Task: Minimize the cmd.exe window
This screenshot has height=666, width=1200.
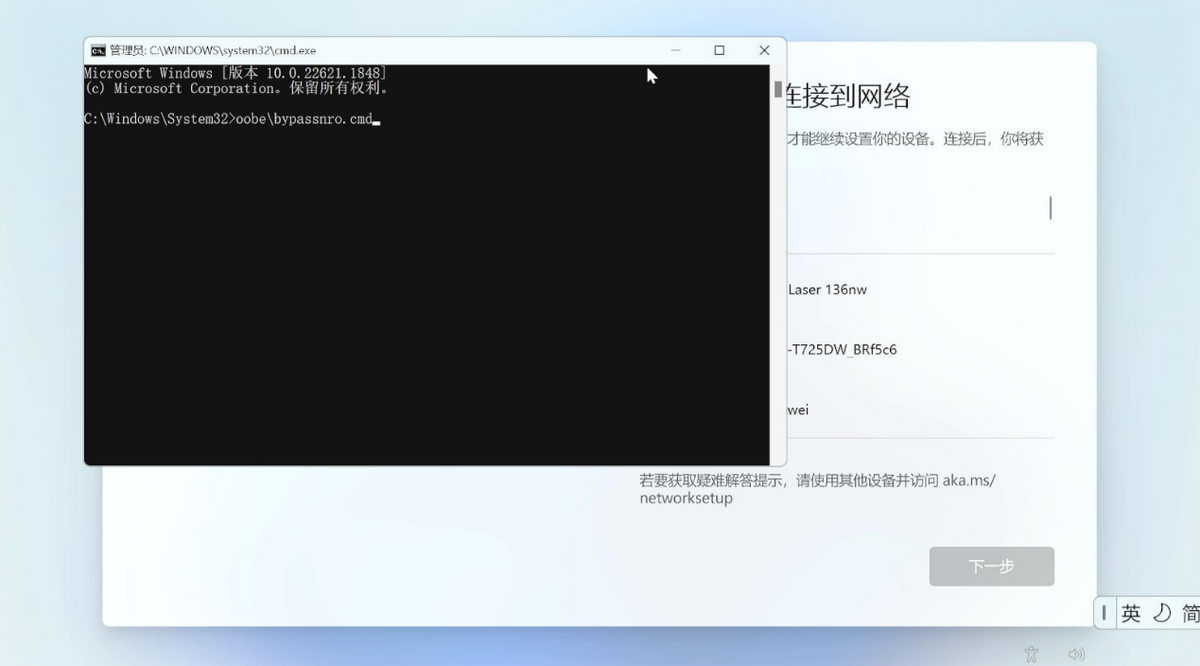Action: [x=676, y=50]
